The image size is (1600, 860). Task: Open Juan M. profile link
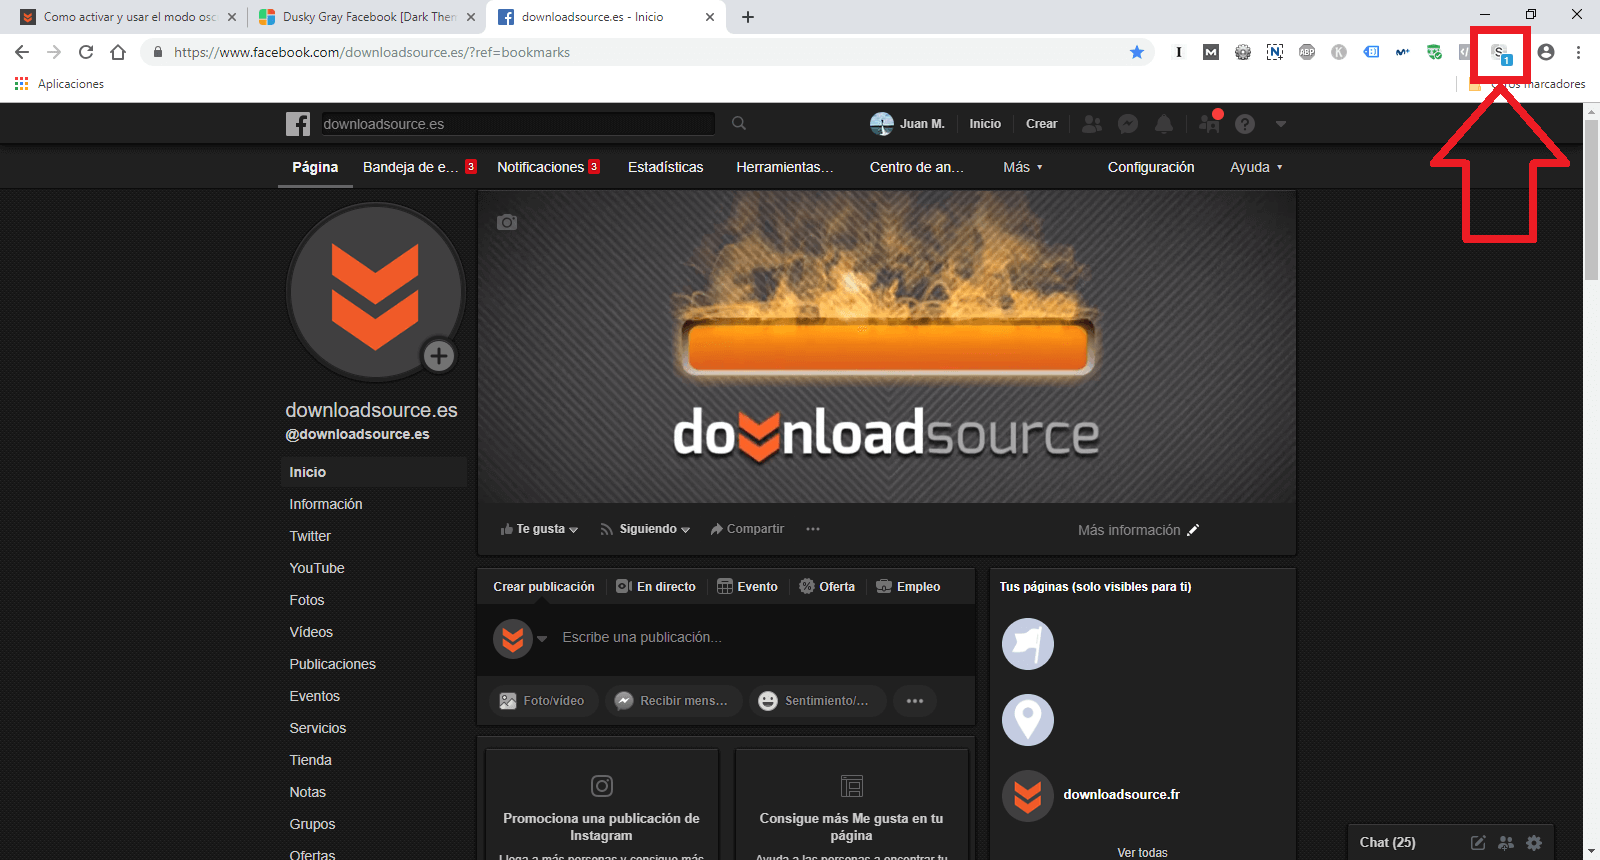[907, 124]
